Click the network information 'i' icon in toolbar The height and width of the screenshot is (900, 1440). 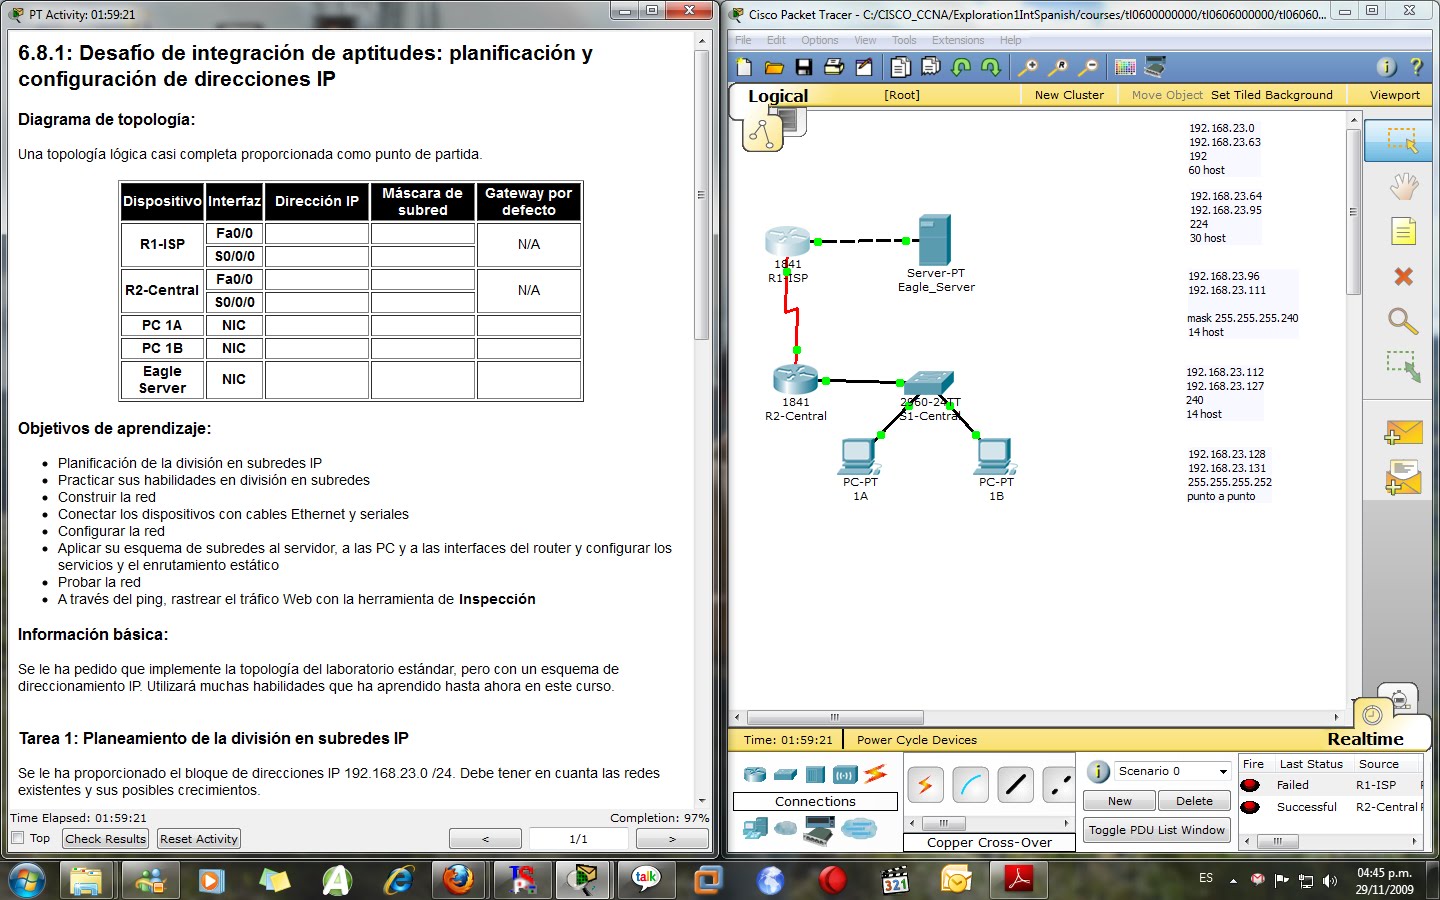click(1386, 67)
